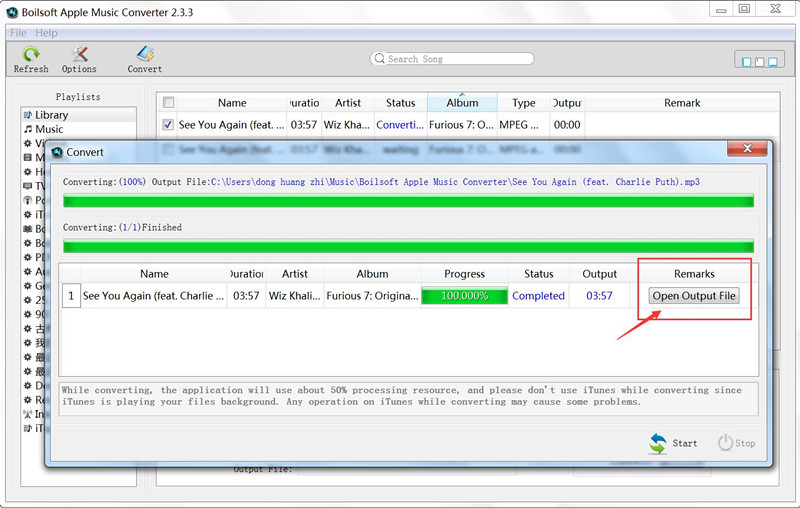Click the Remark column header in main list
The height and width of the screenshot is (508, 800).
[x=682, y=103]
